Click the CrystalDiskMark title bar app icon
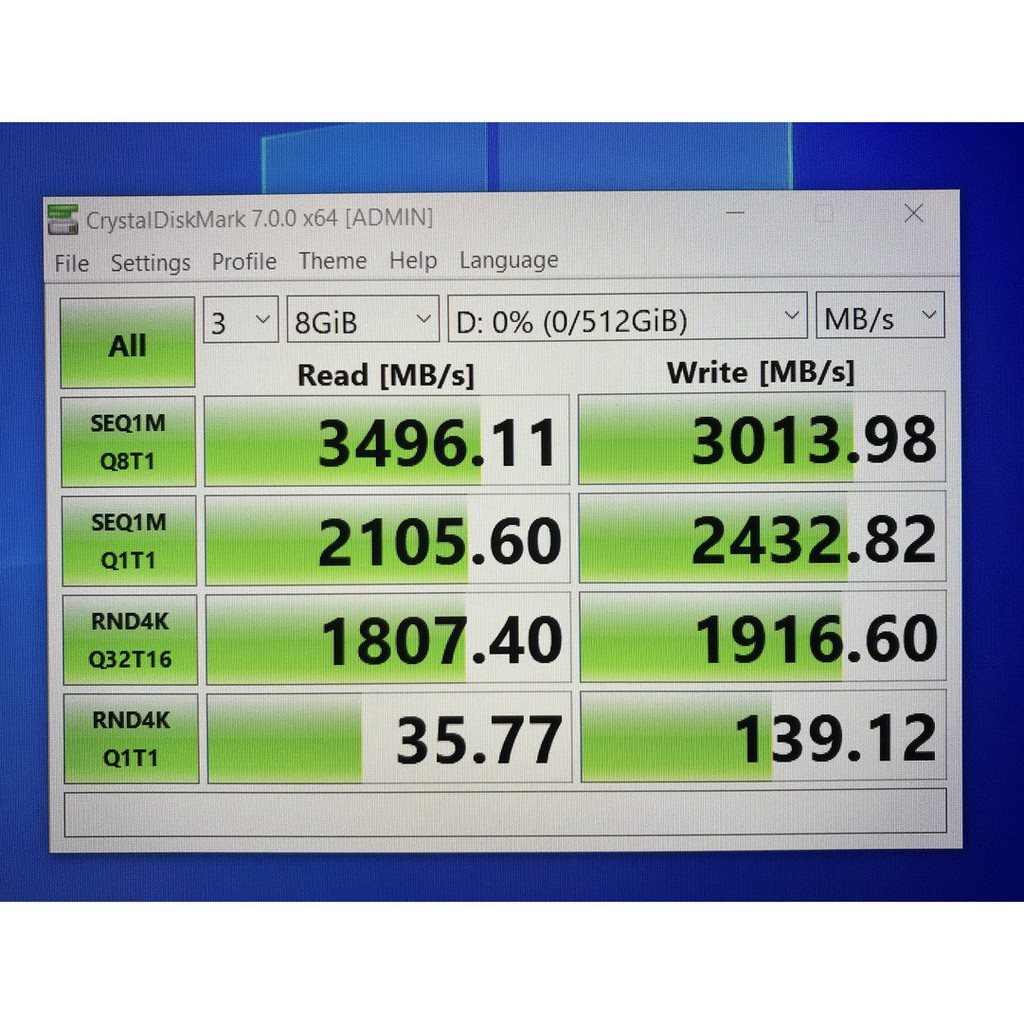Screen dimensions: 1024x1024 coord(63,218)
